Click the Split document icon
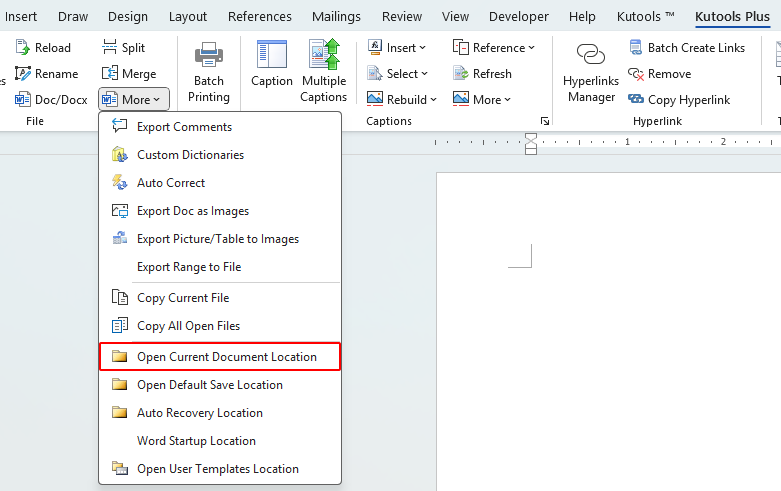Screen dimensions: 781x491 109,48
